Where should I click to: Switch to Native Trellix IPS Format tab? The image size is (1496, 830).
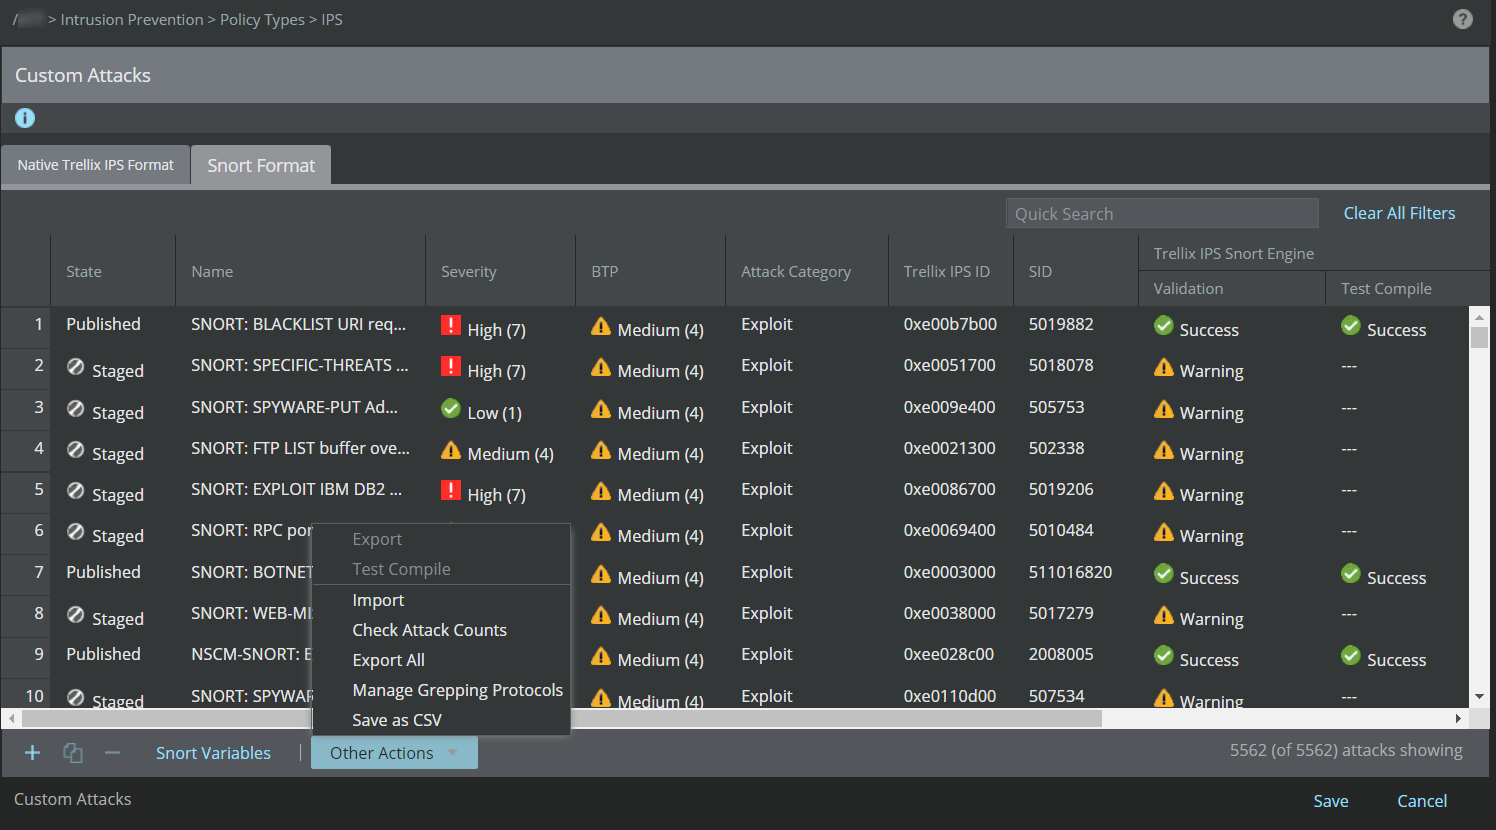[x=96, y=165]
